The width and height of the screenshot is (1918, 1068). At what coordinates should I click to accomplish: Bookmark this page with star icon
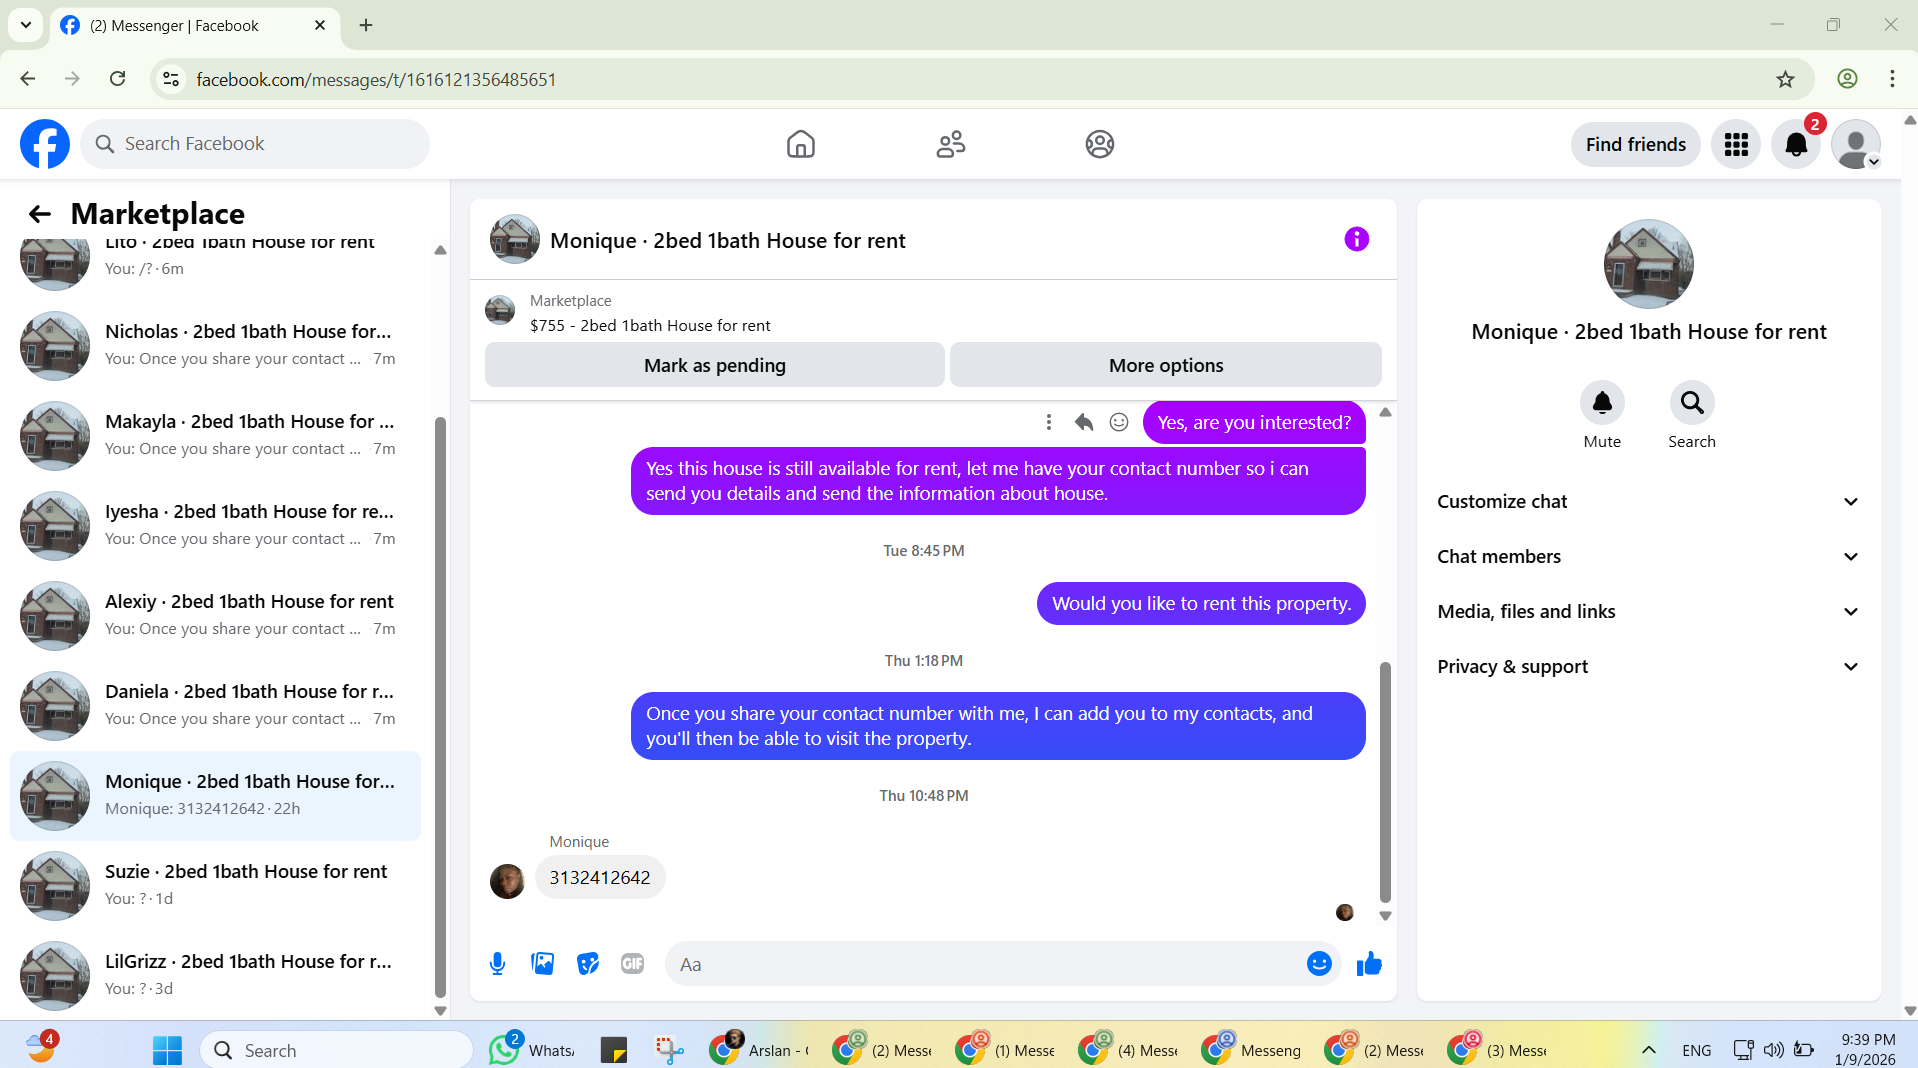[1785, 79]
